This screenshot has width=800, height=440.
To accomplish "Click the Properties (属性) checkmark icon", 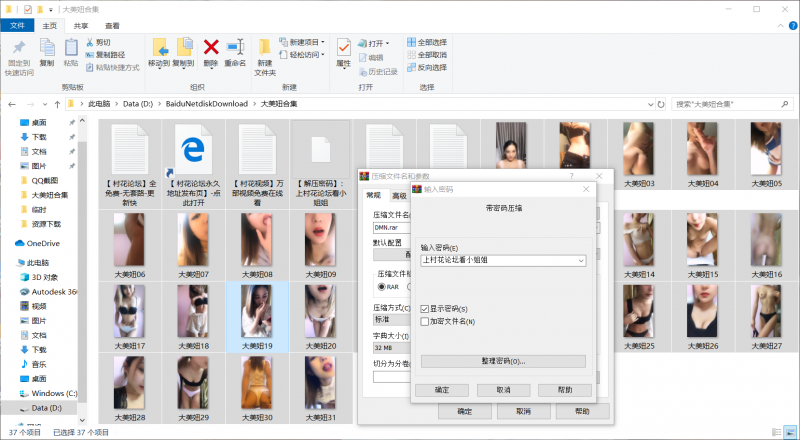I will 343,47.
